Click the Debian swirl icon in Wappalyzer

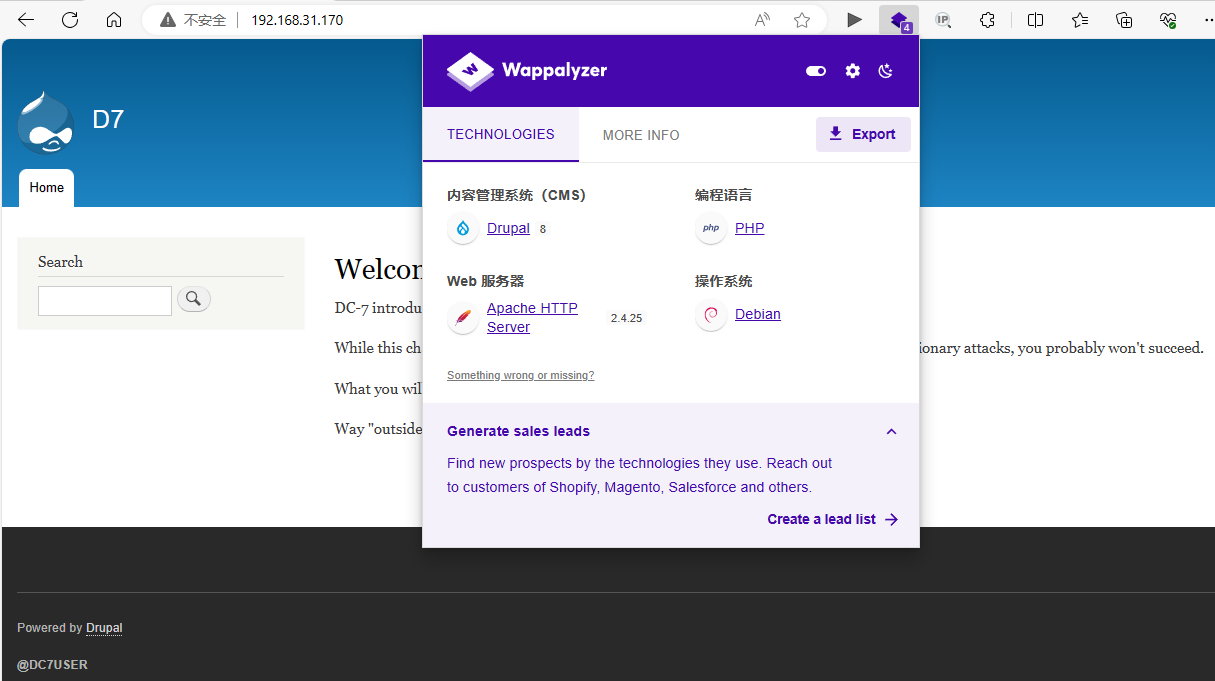[x=711, y=315]
